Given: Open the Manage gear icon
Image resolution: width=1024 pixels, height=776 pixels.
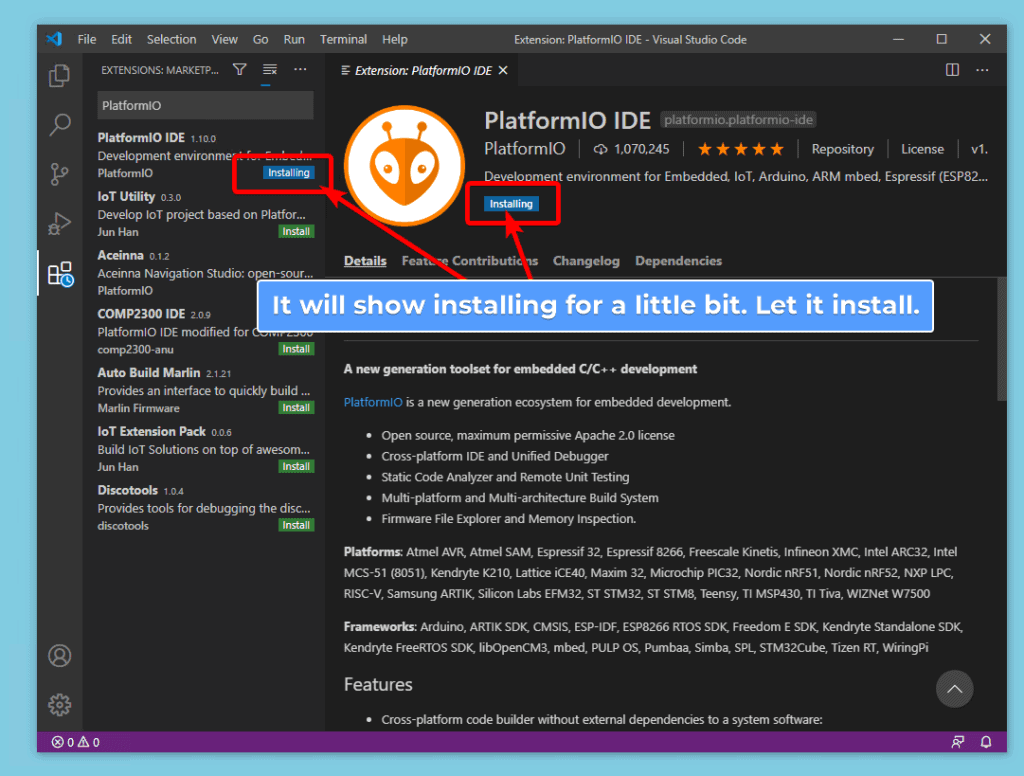Looking at the screenshot, I should click(x=59, y=705).
